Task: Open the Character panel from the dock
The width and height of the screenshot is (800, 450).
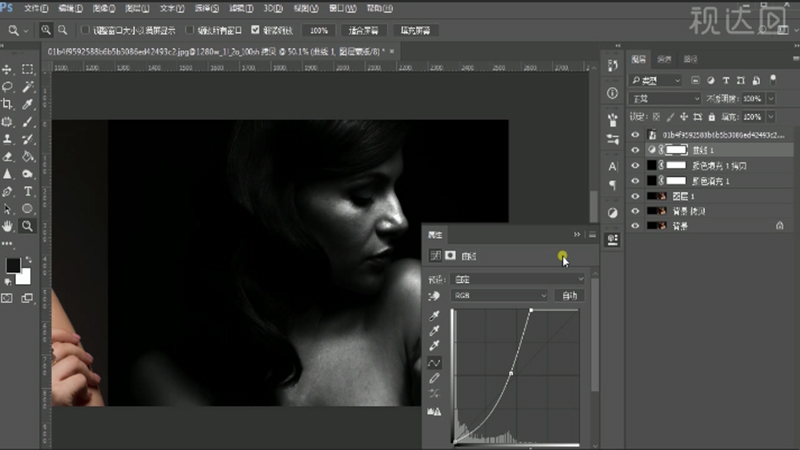Action: click(x=612, y=166)
